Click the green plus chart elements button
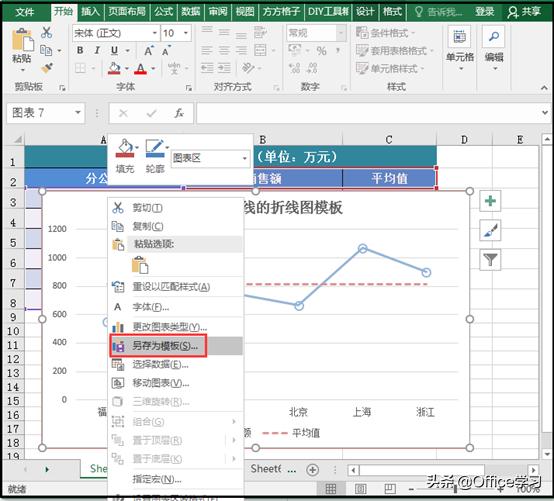Viewport: 554px width, 501px height. 490,201
